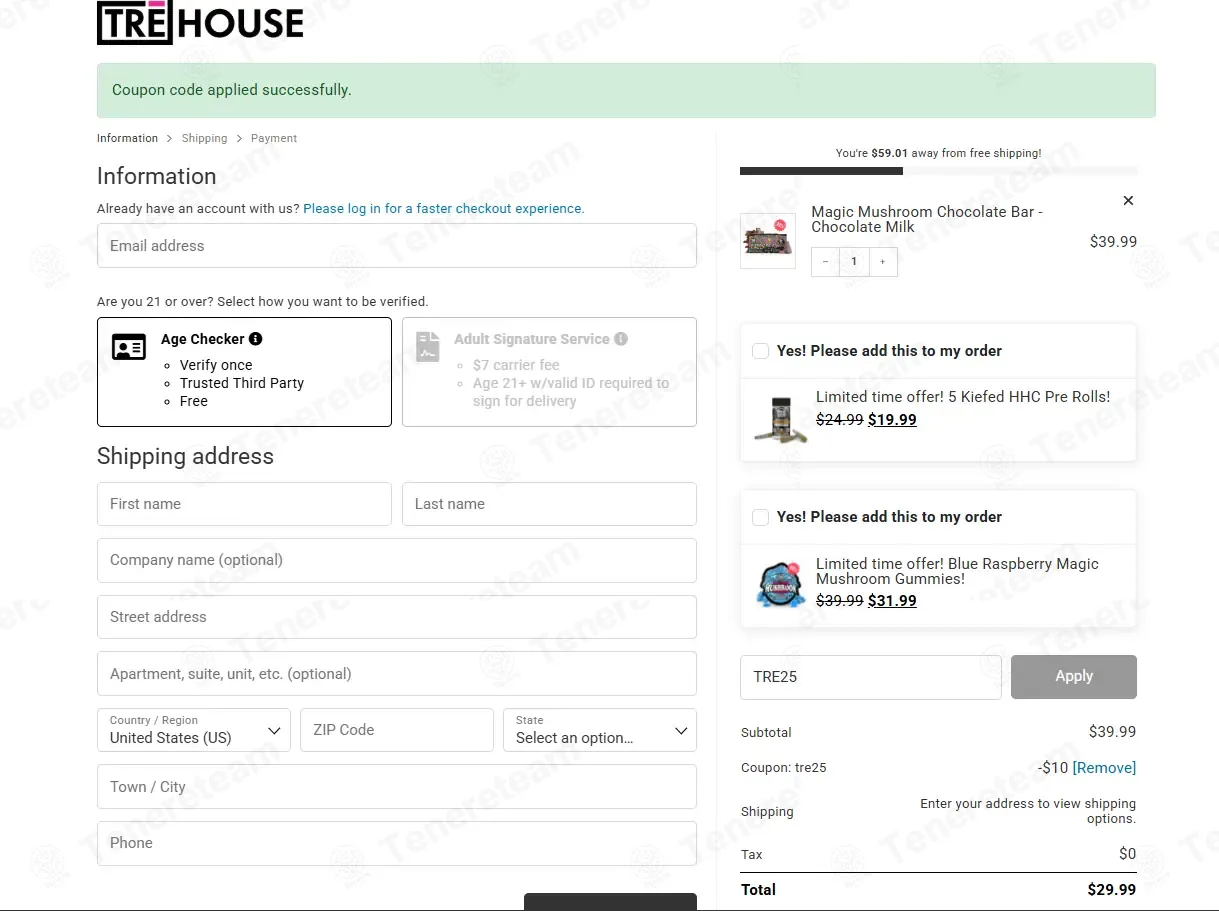Click the TRĒ HOUSE logo

[x=200, y=22]
